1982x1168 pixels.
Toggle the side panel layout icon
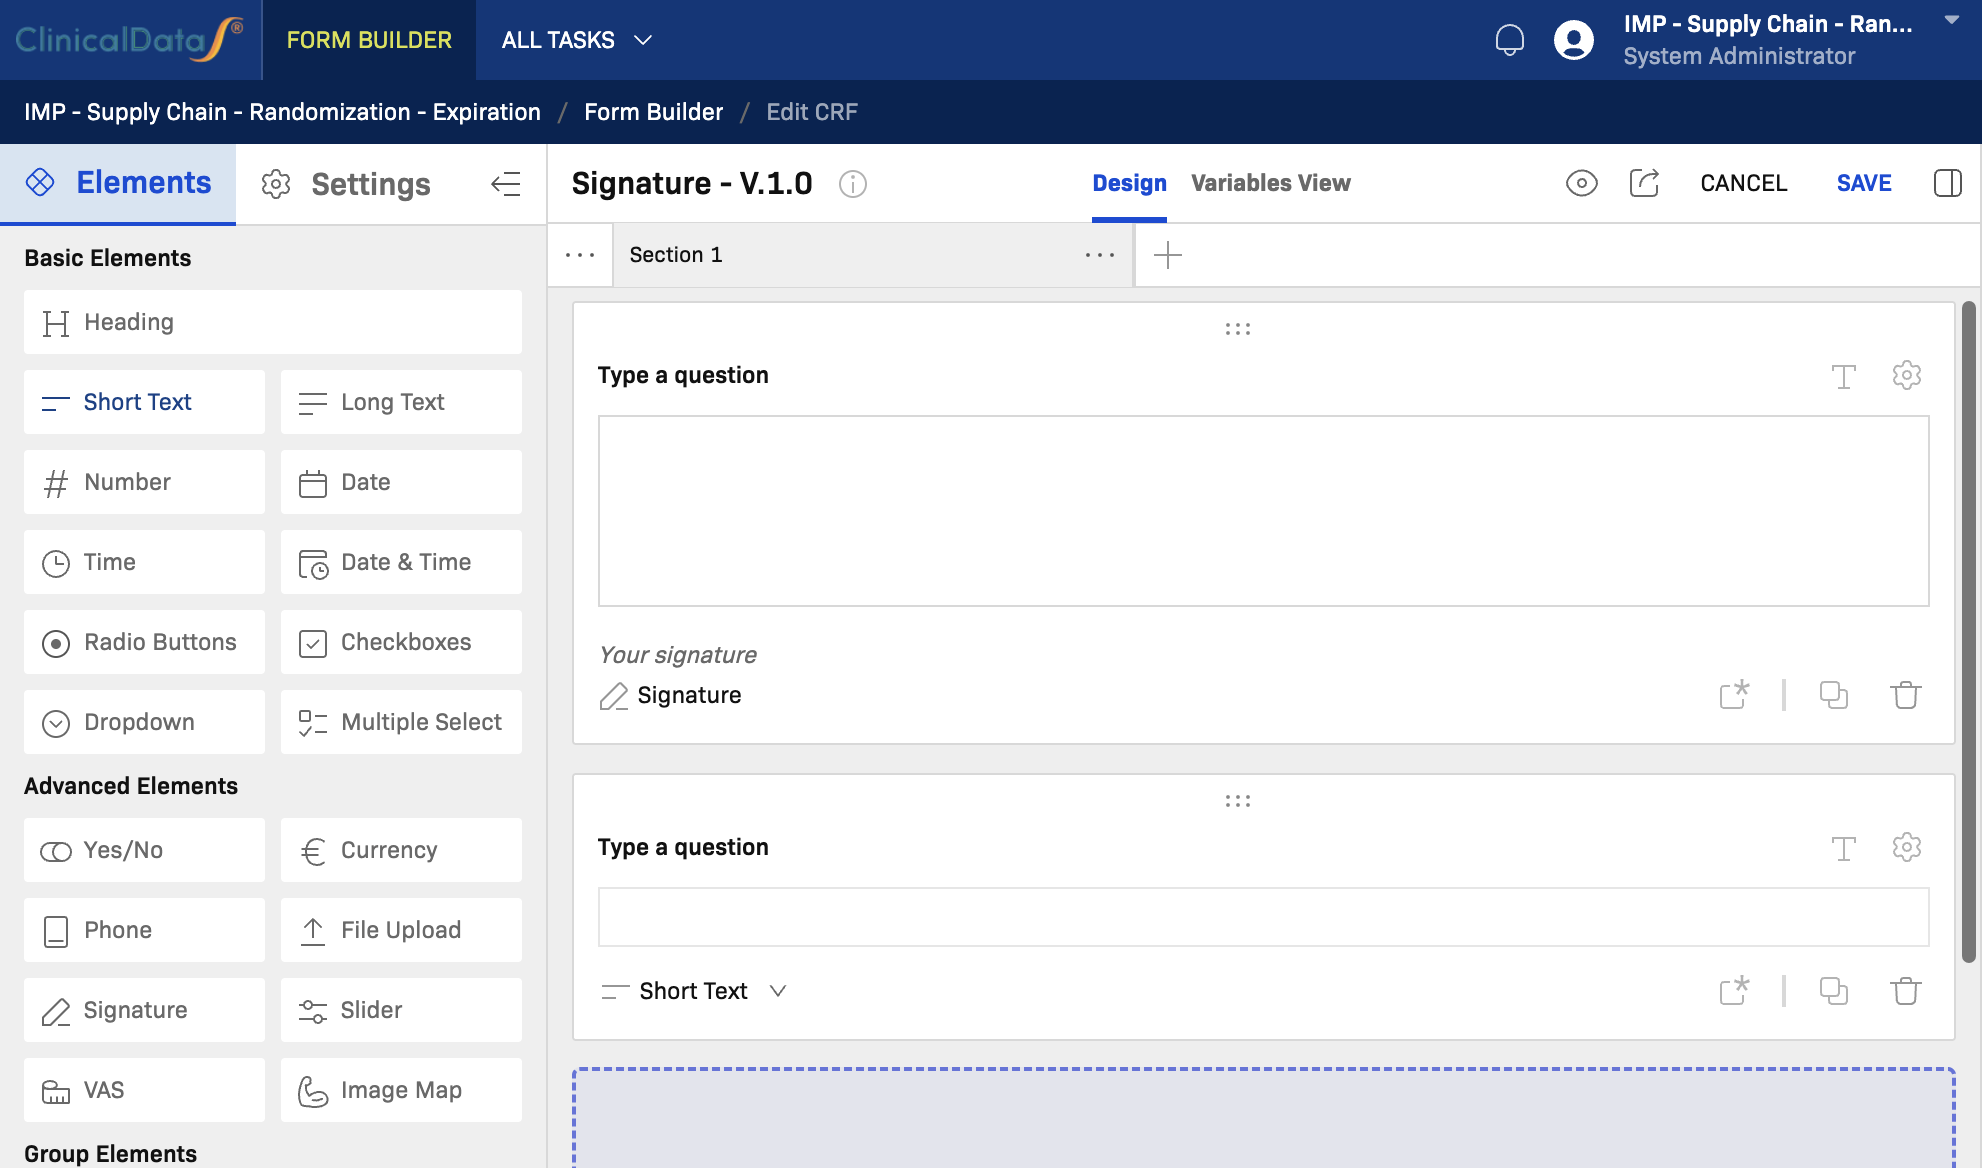coord(1947,183)
